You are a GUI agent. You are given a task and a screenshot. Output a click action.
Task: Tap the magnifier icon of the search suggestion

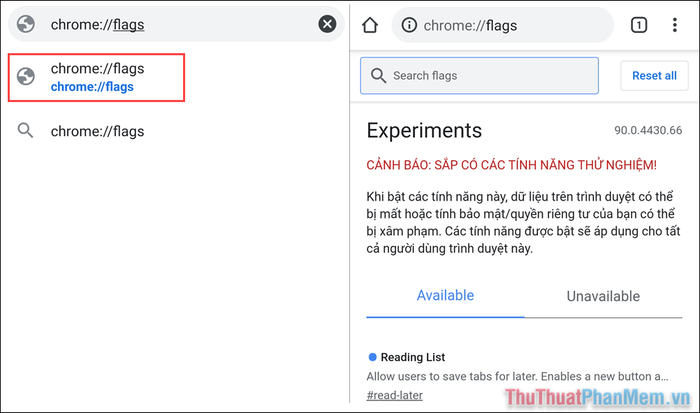[x=25, y=130]
